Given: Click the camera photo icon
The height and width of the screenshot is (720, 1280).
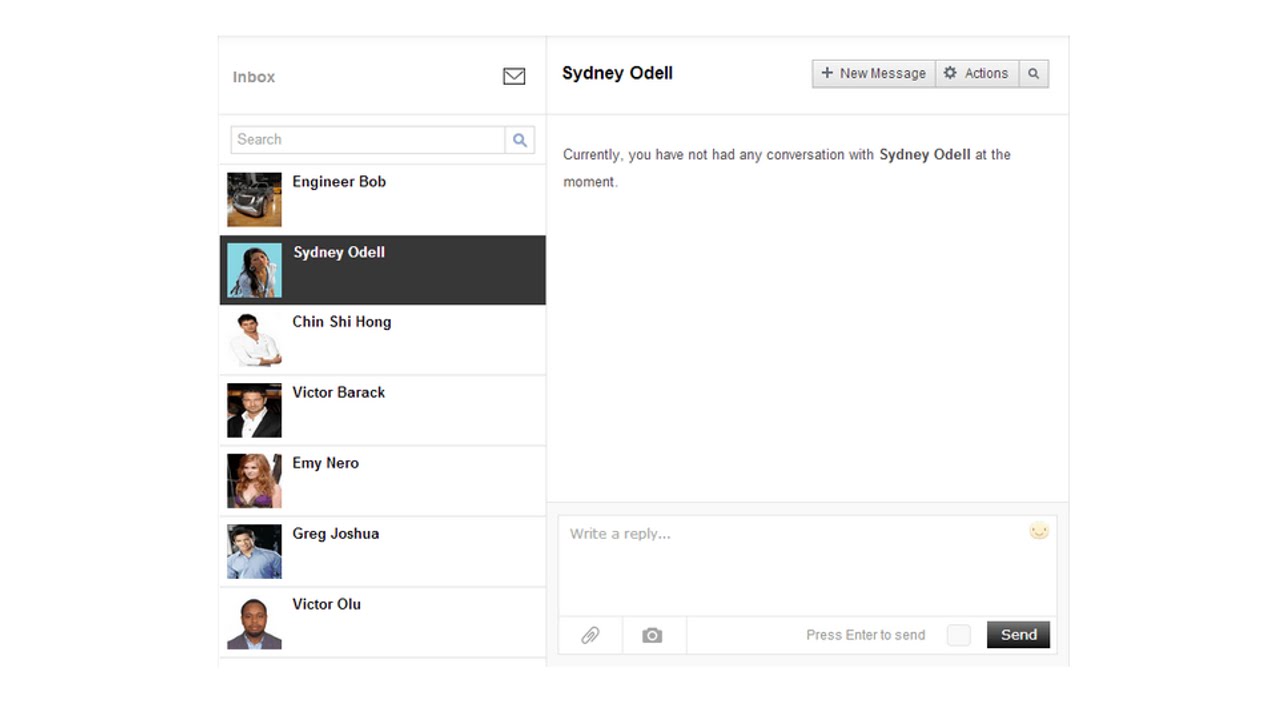Looking at the screenshot, I should point(652,635).
